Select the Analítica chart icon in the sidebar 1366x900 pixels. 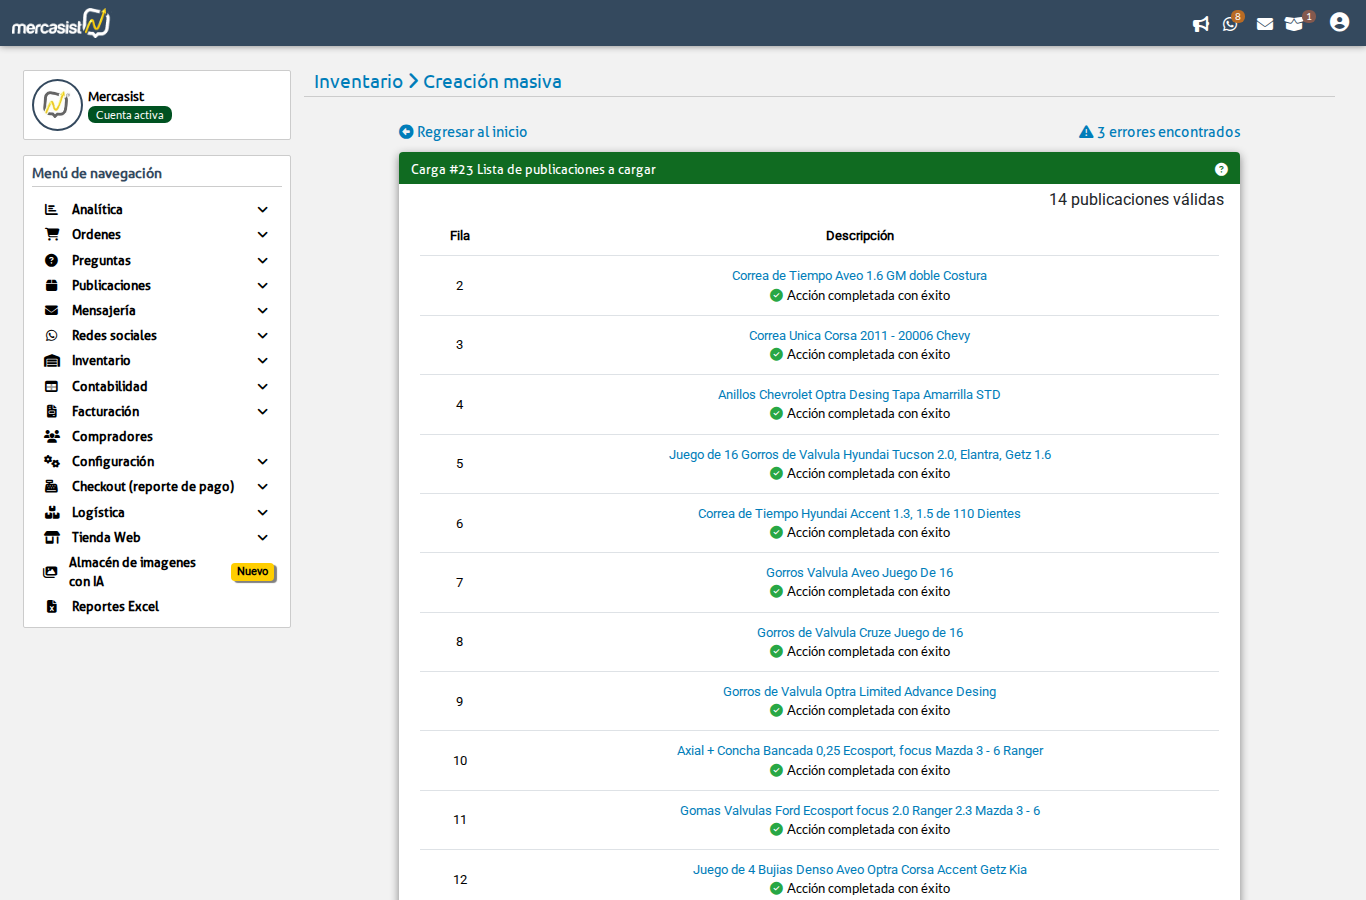pyautogui.click(x=50, y=208)
